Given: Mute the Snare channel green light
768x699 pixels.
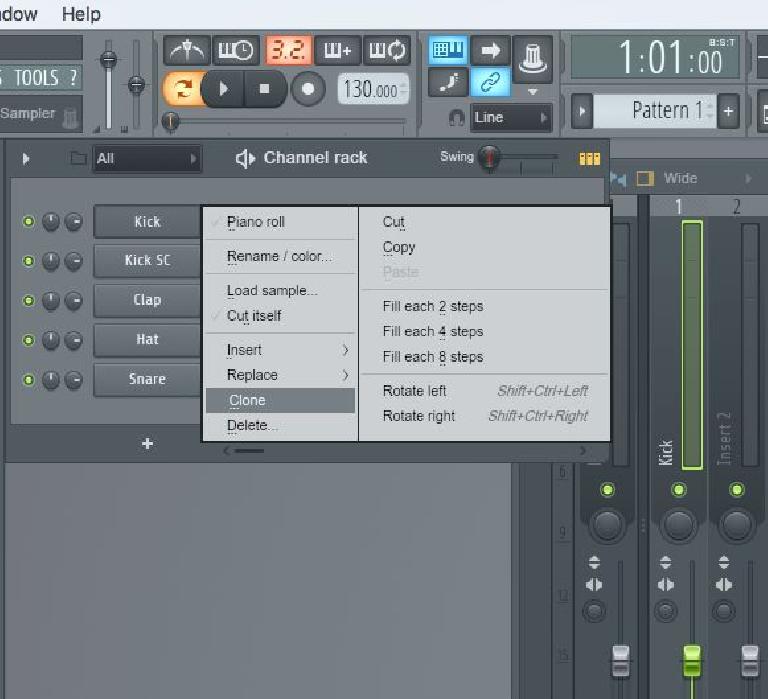Looking at the screenshot, I should (x=28, y=380).
